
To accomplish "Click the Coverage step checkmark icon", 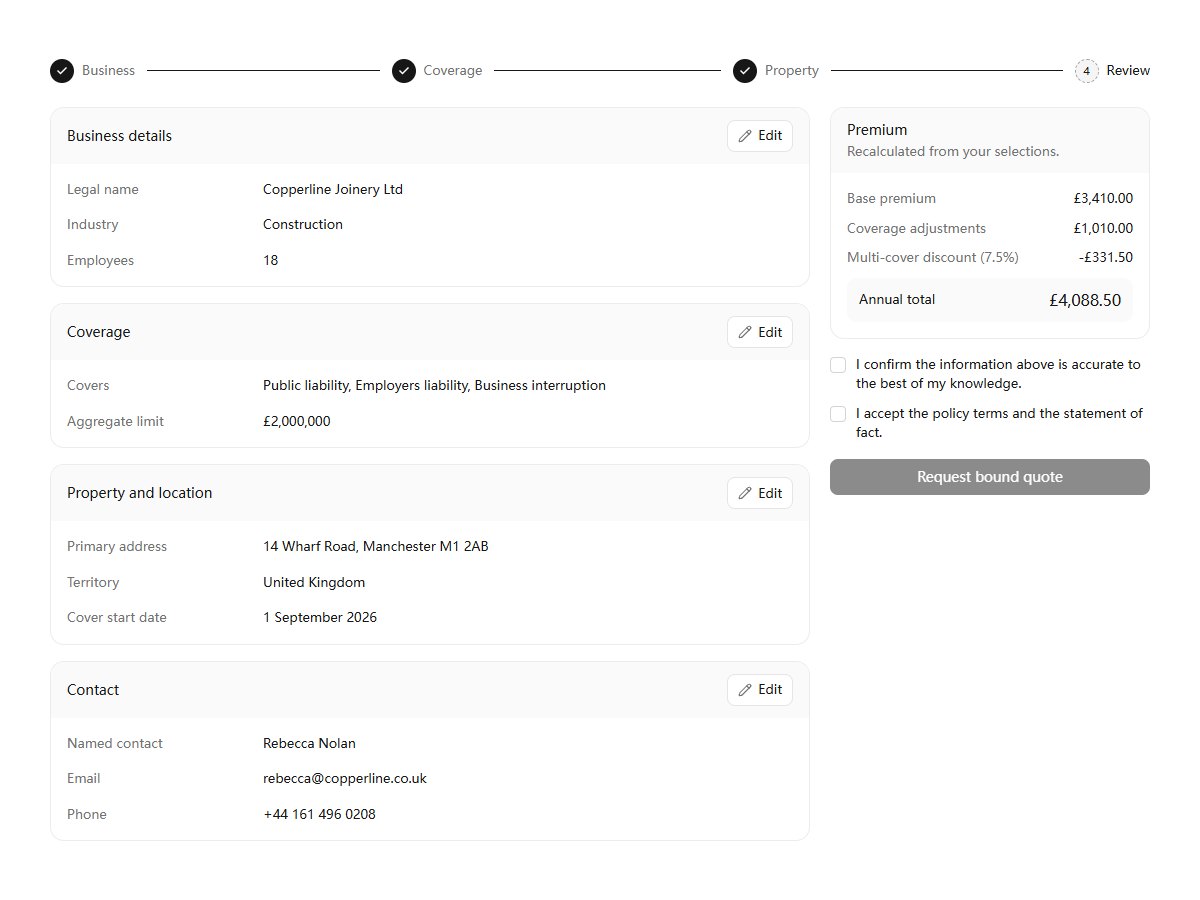I will point(404,71).
